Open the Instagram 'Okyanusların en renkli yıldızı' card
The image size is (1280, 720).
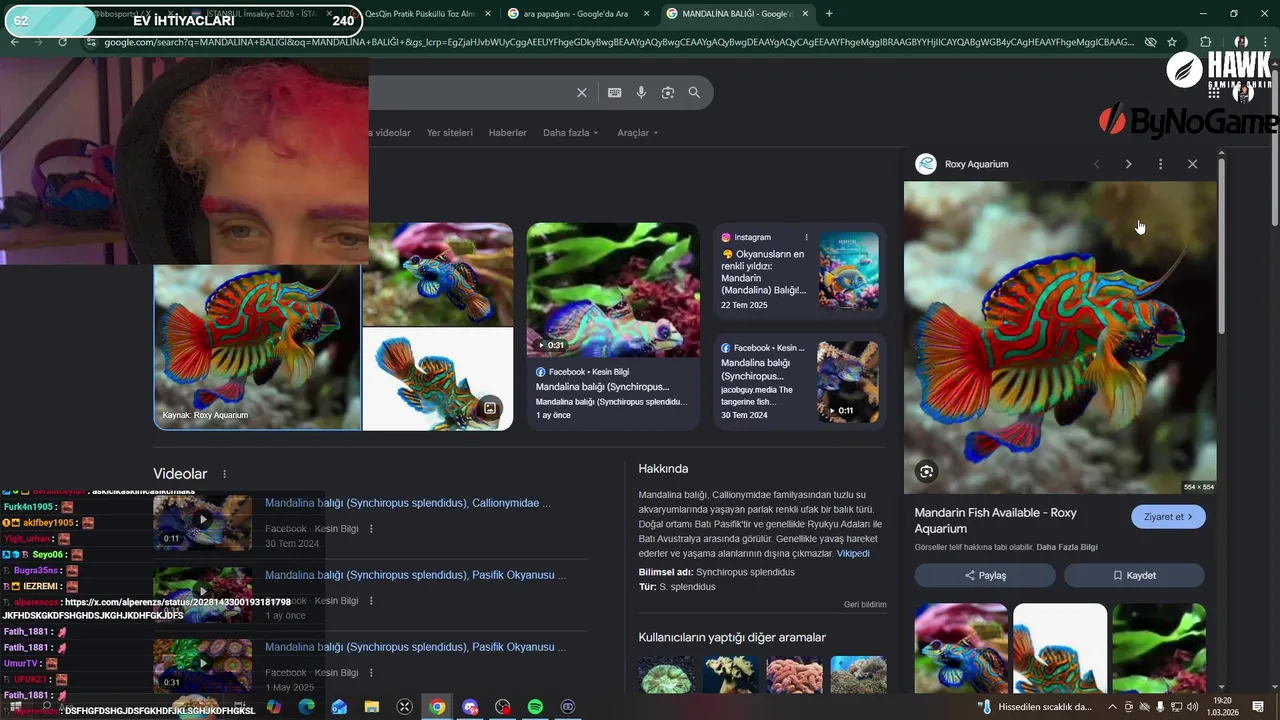(x=800, y=271)
